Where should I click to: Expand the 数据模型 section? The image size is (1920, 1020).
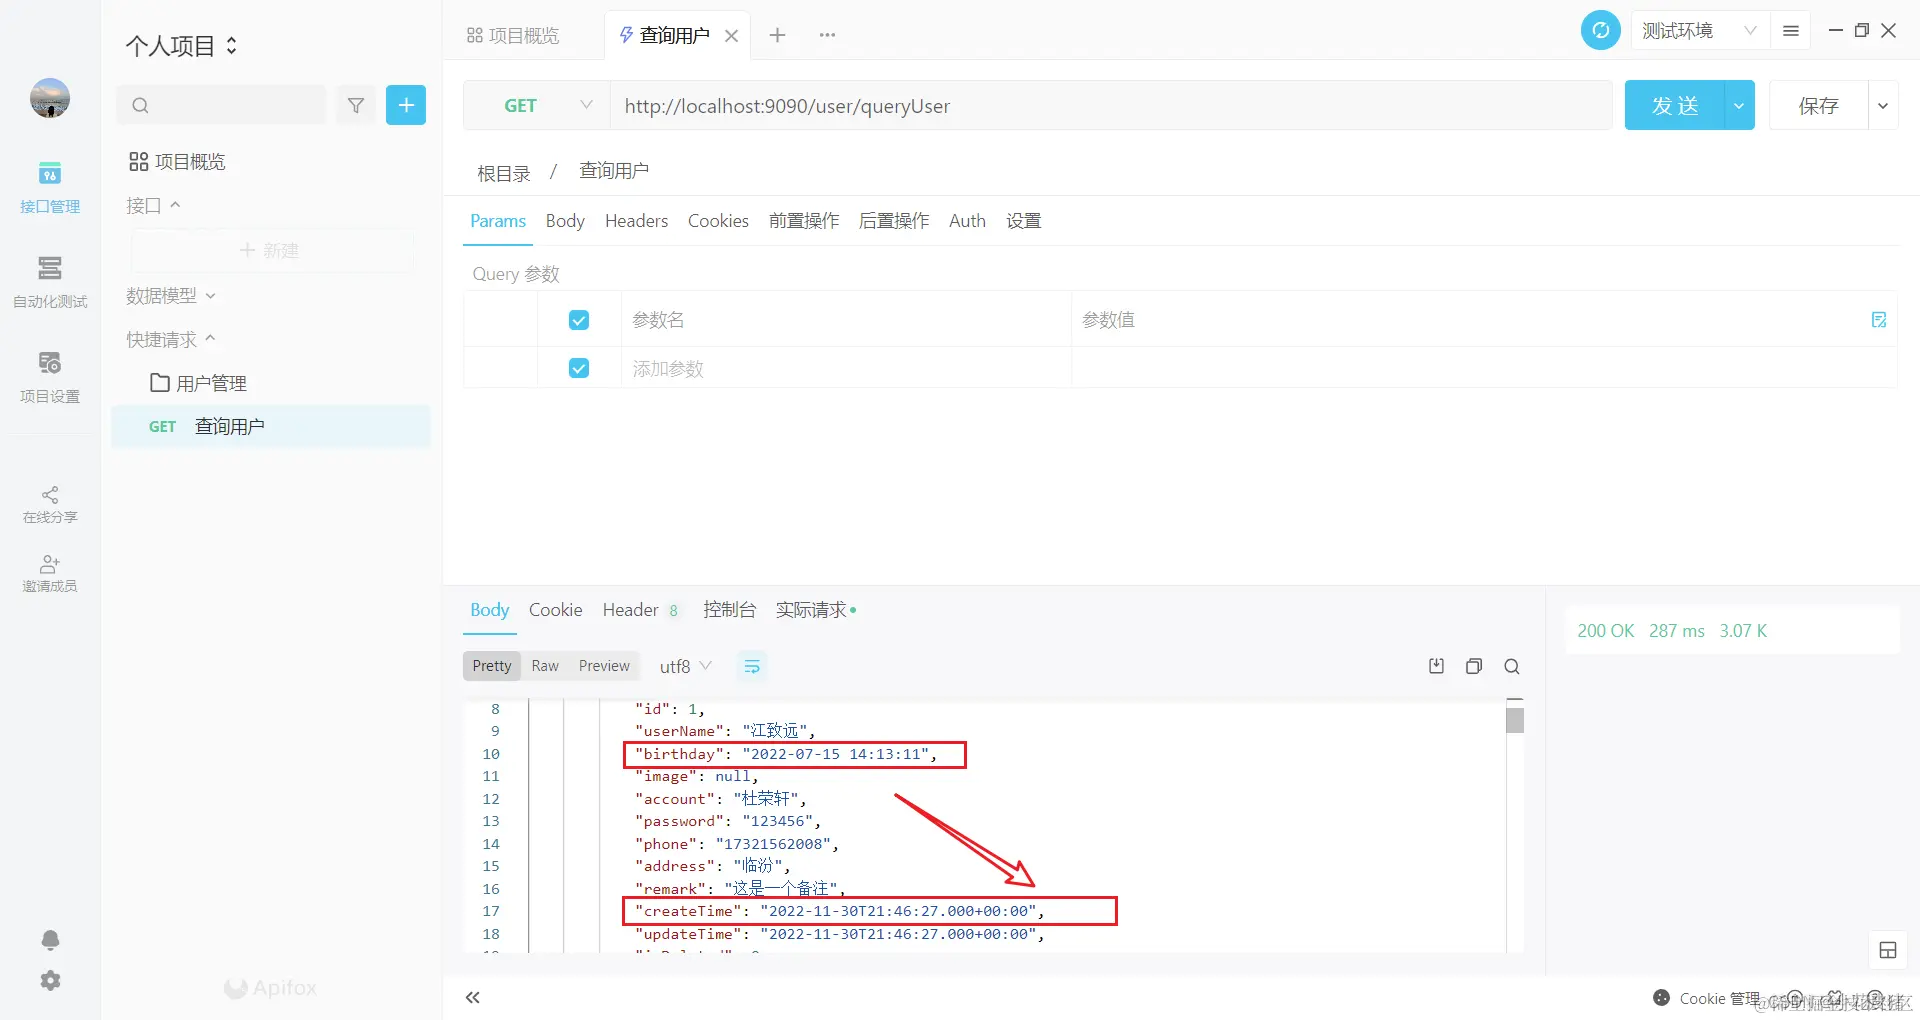[x=171, y=296]
